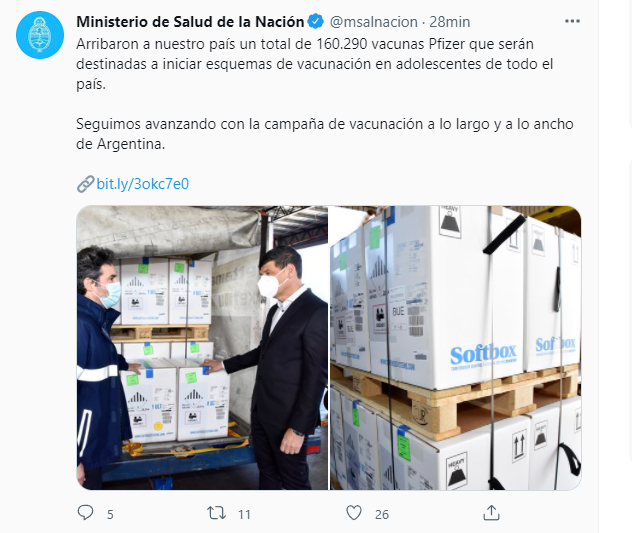632x533 pixels.
Task: Click the tweet text about 160.290 vacunas Pfizer
Action: coord(314,64)
